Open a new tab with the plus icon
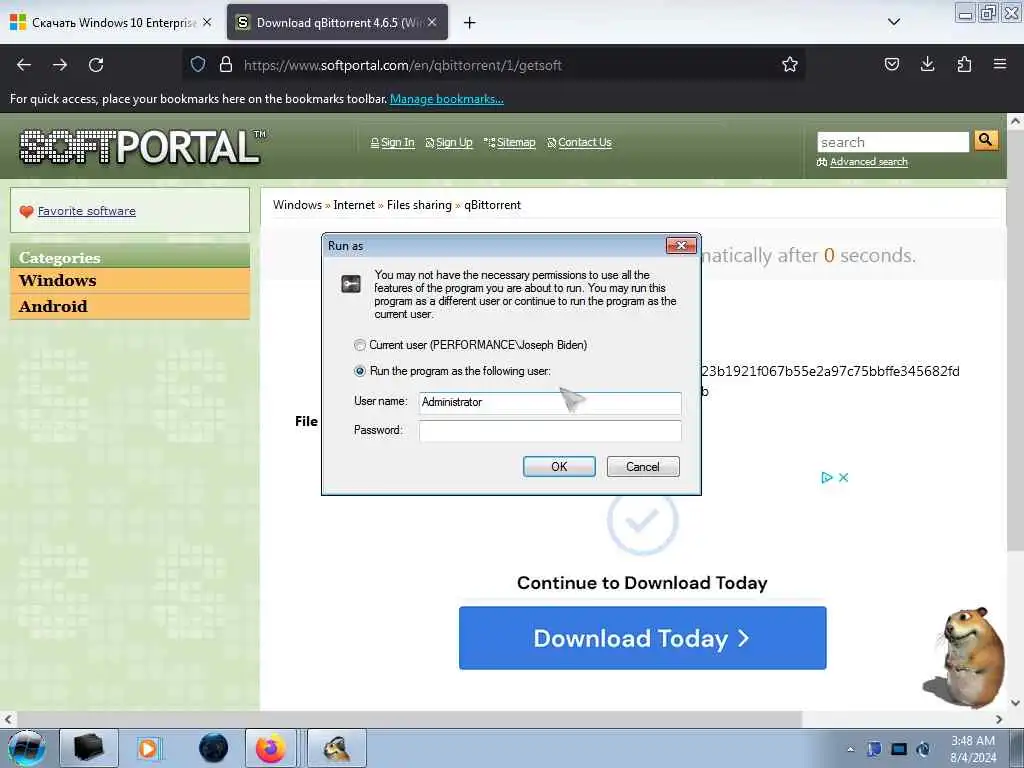Image resolution: width=1024 pixels, height=768 pixels. pos(469,23)
